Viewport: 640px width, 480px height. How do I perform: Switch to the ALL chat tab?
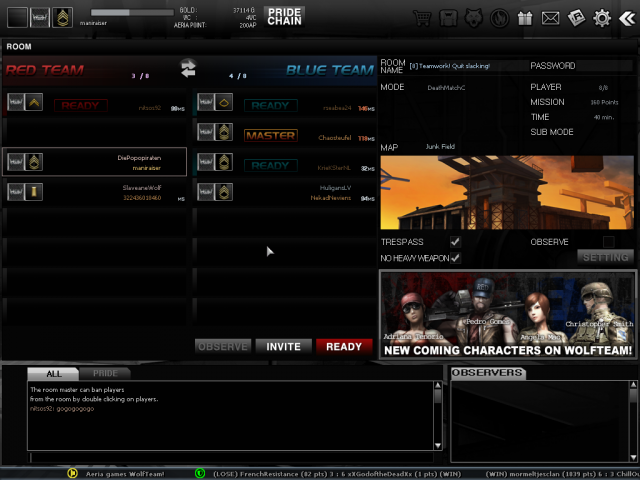(x=52, y=373)
